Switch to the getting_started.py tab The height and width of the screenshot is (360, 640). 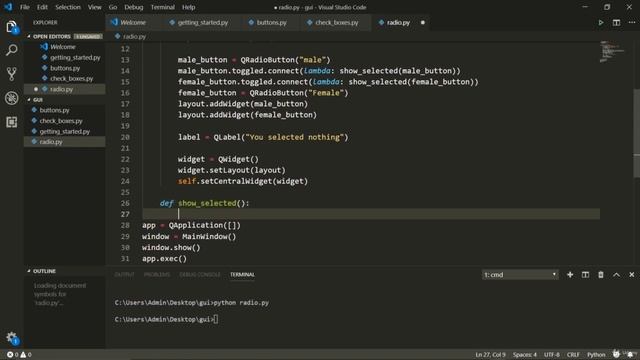pos(202,22)
